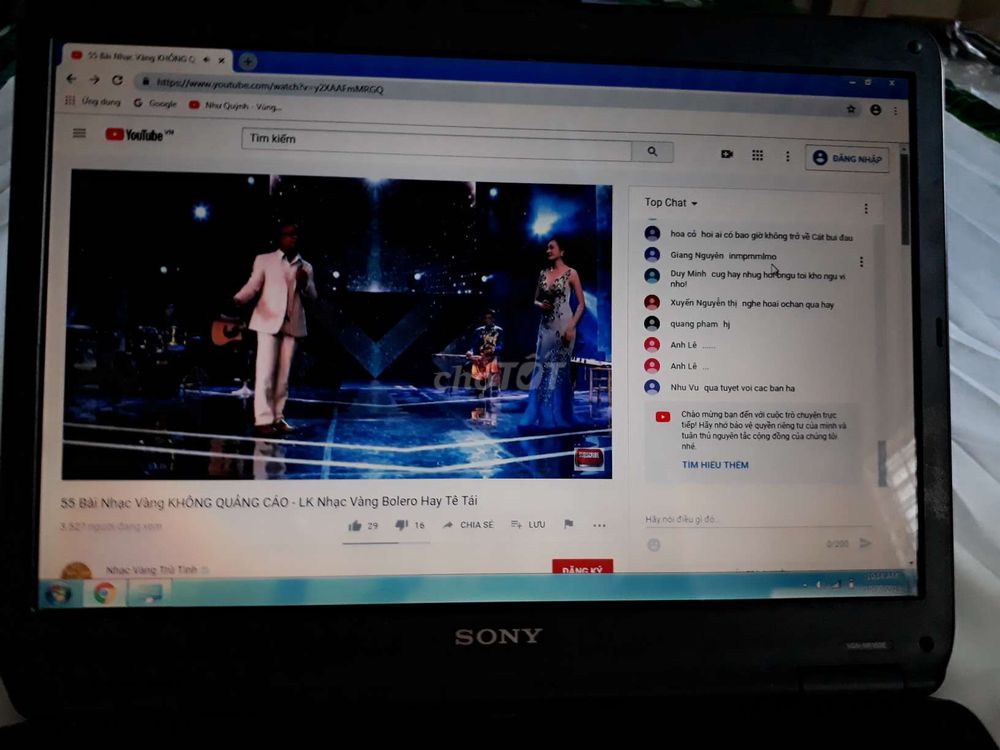Click the chat send arrow icon

pos(865,543)
